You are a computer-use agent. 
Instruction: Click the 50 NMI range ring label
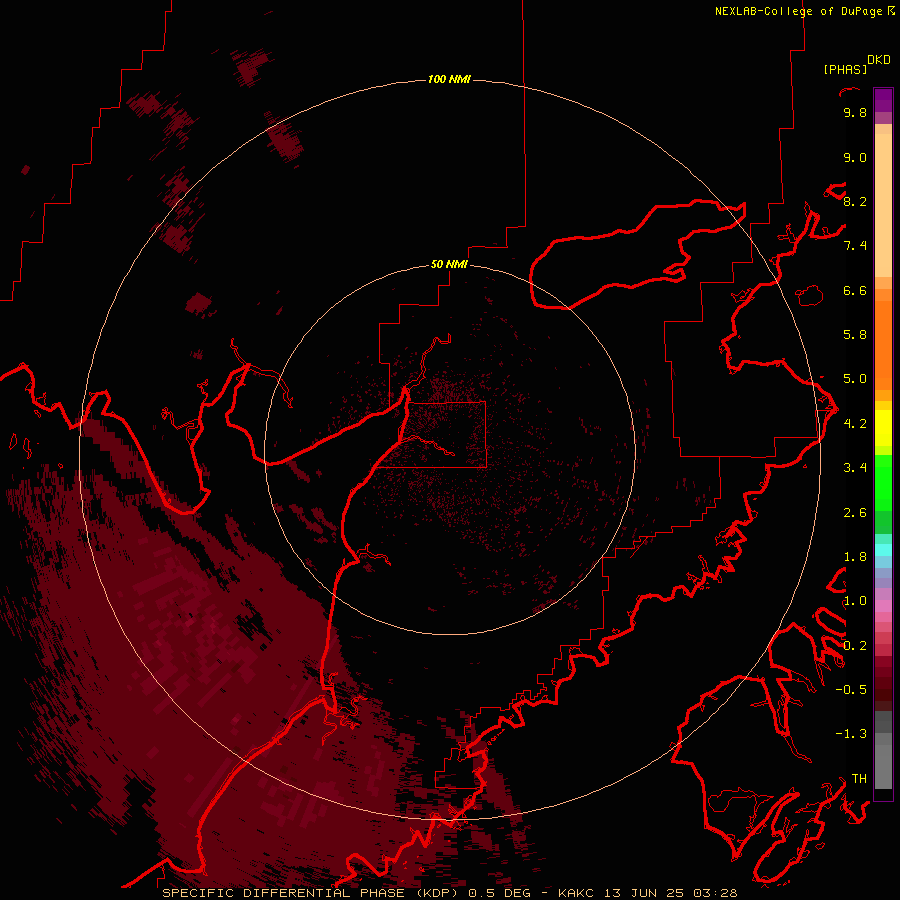click(449, 264)
